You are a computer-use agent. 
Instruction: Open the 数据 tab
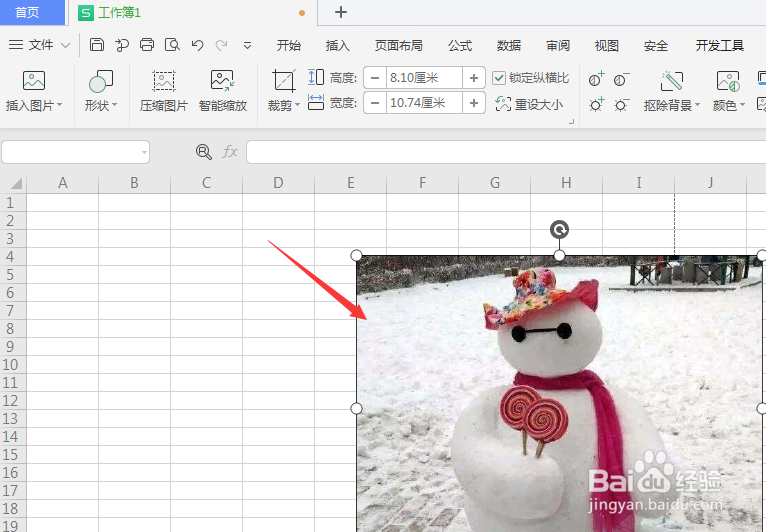coord(509,45)
